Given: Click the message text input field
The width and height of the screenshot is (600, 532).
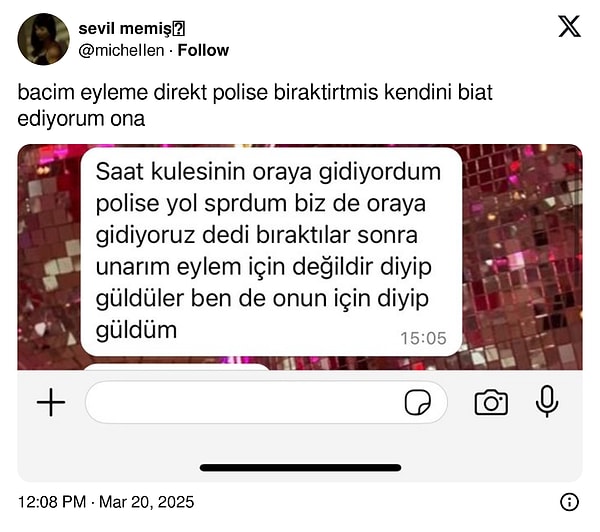Looking at the screenshot, I should click(266, 402).
